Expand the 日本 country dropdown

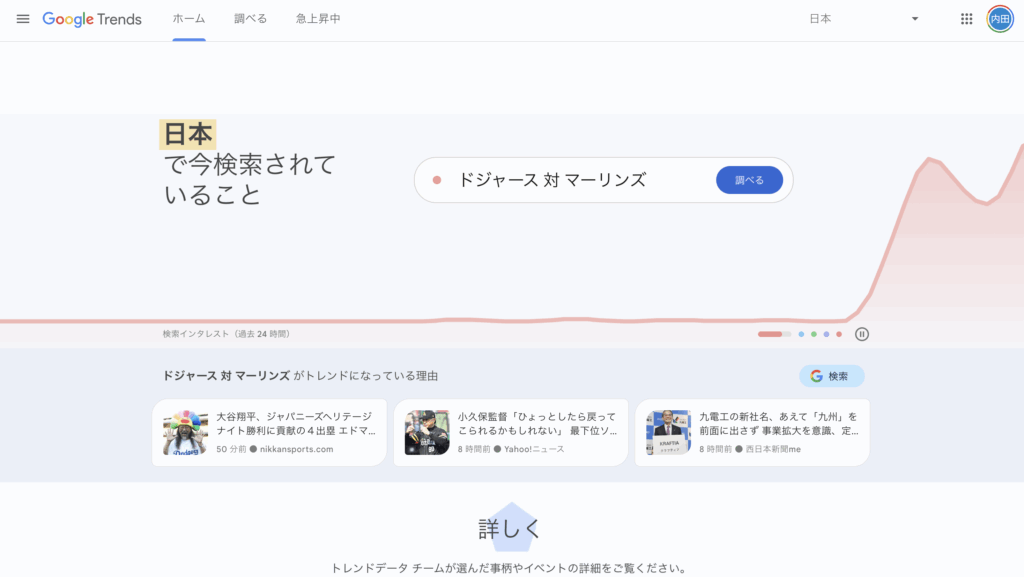[864, 19]
